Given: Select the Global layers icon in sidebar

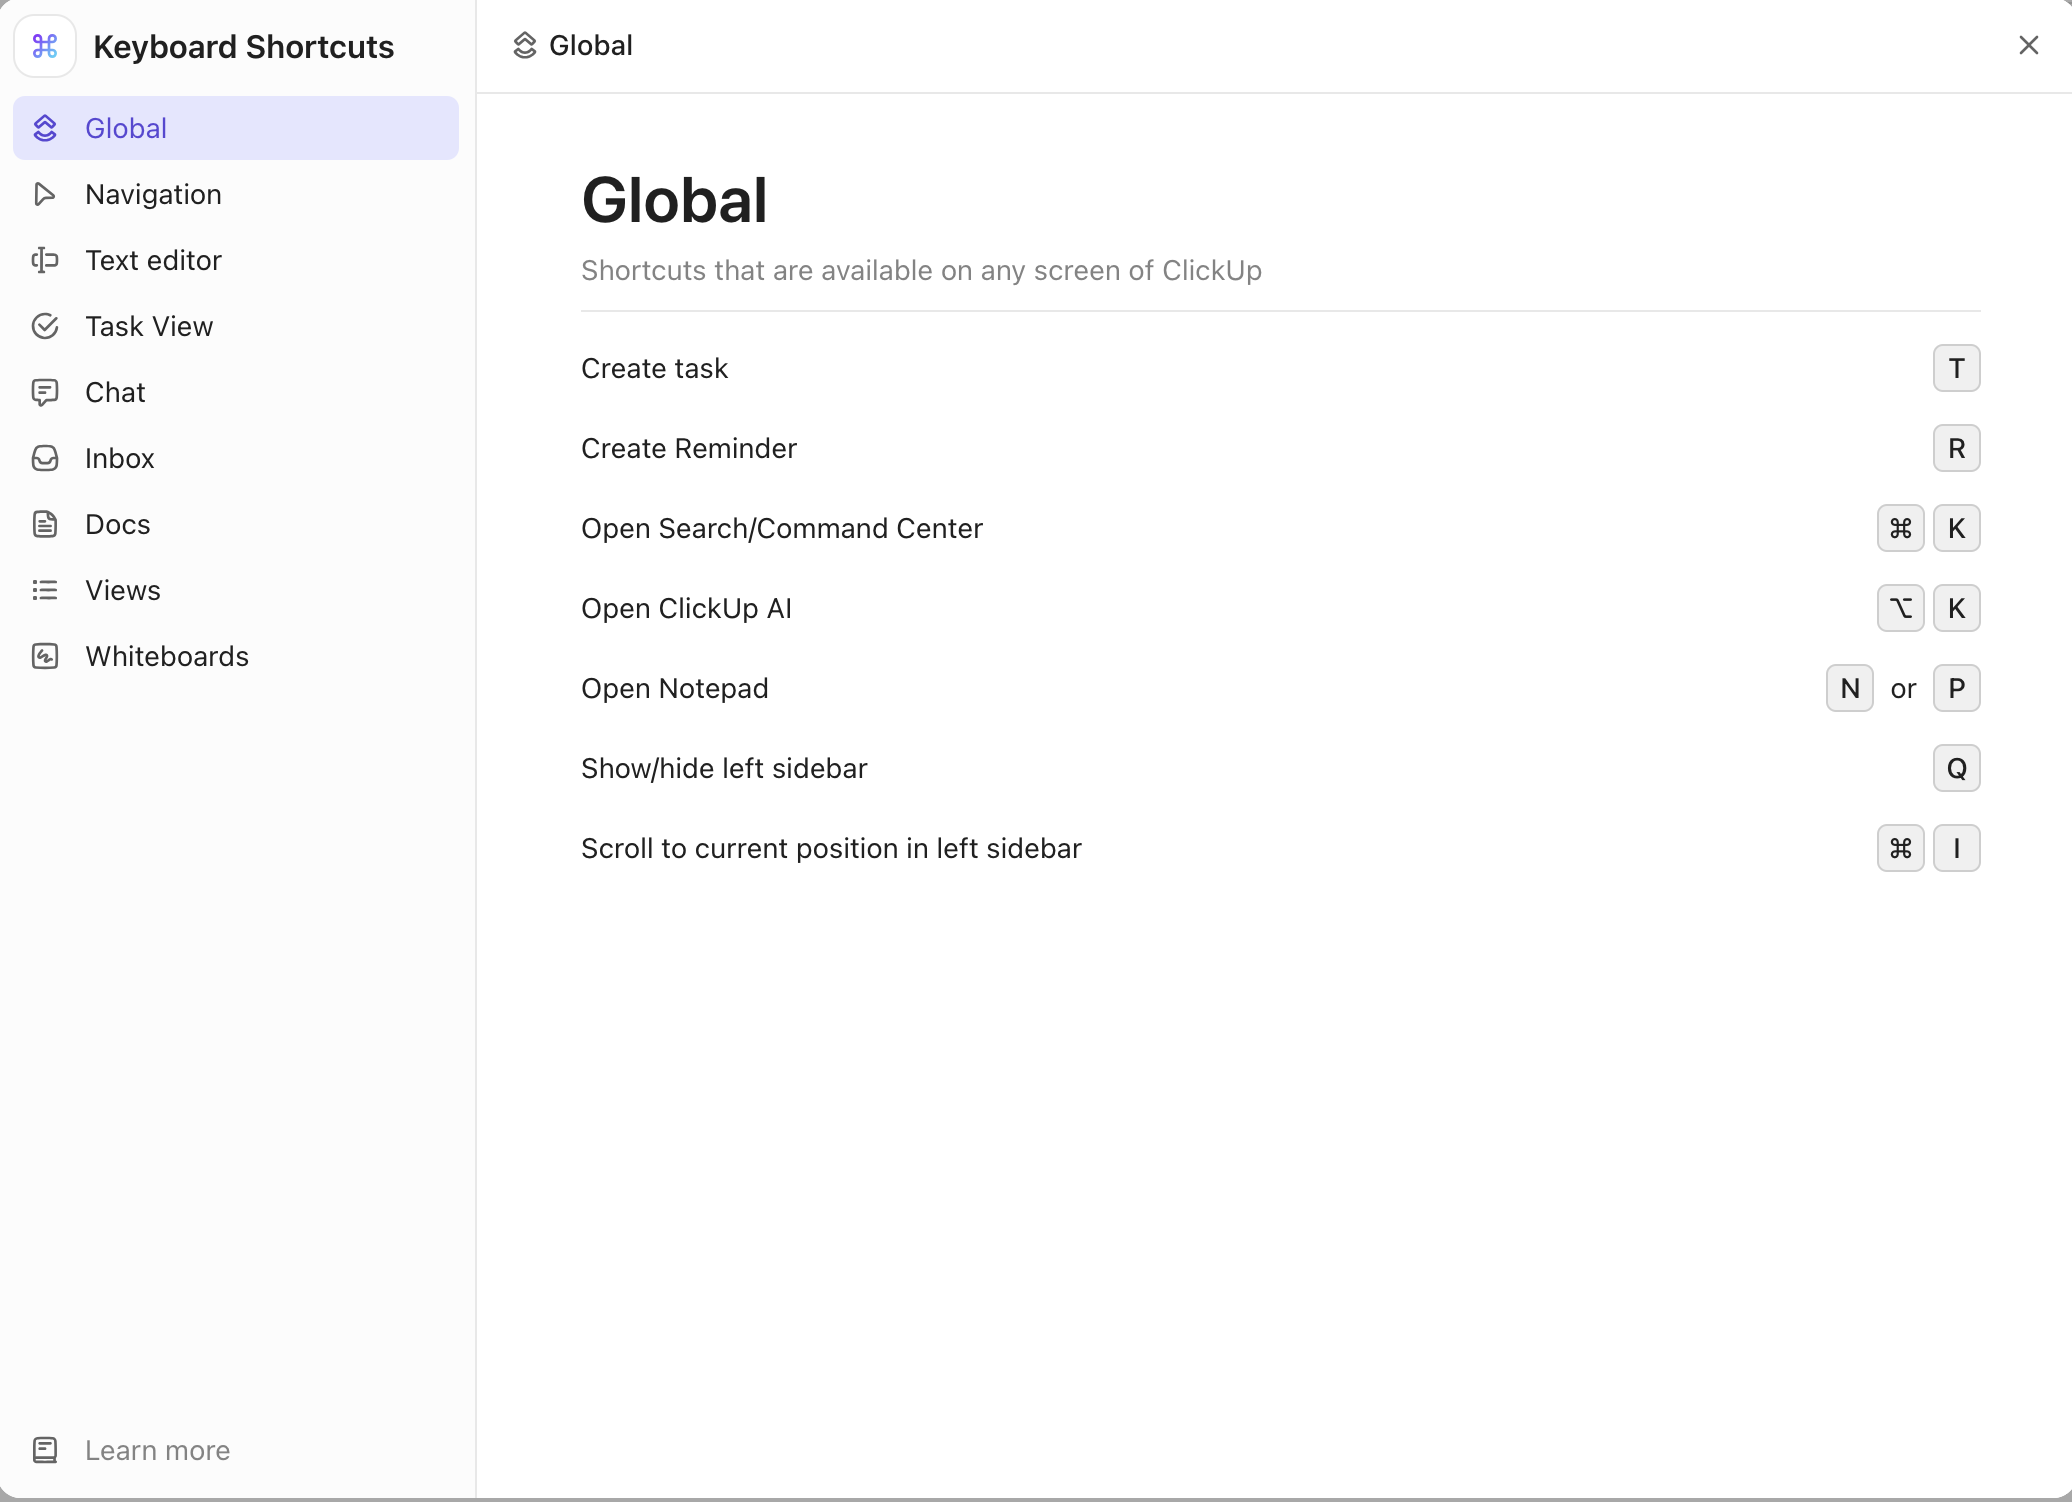Looking at the screenshot, I should [45, 128].
